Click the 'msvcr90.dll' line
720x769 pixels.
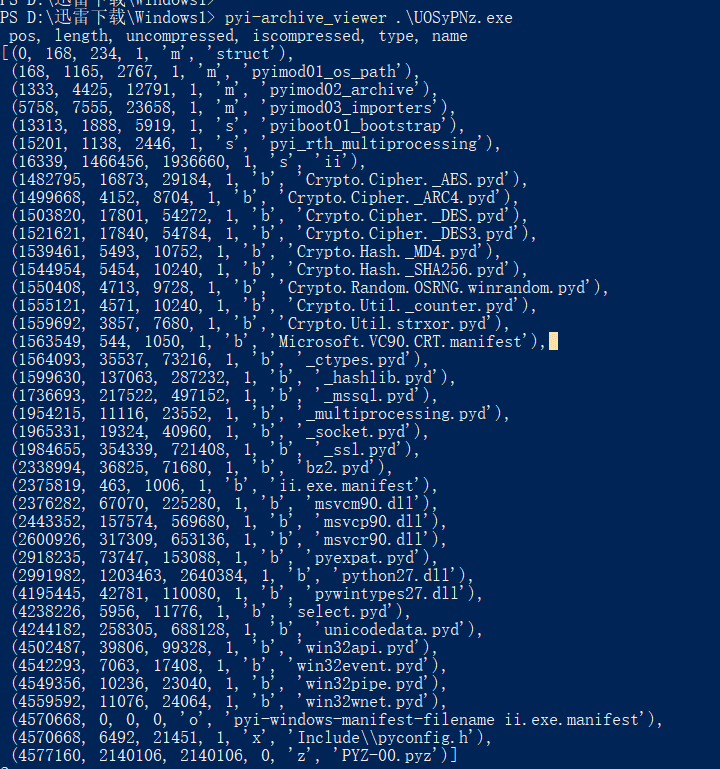tap(230, 540)
